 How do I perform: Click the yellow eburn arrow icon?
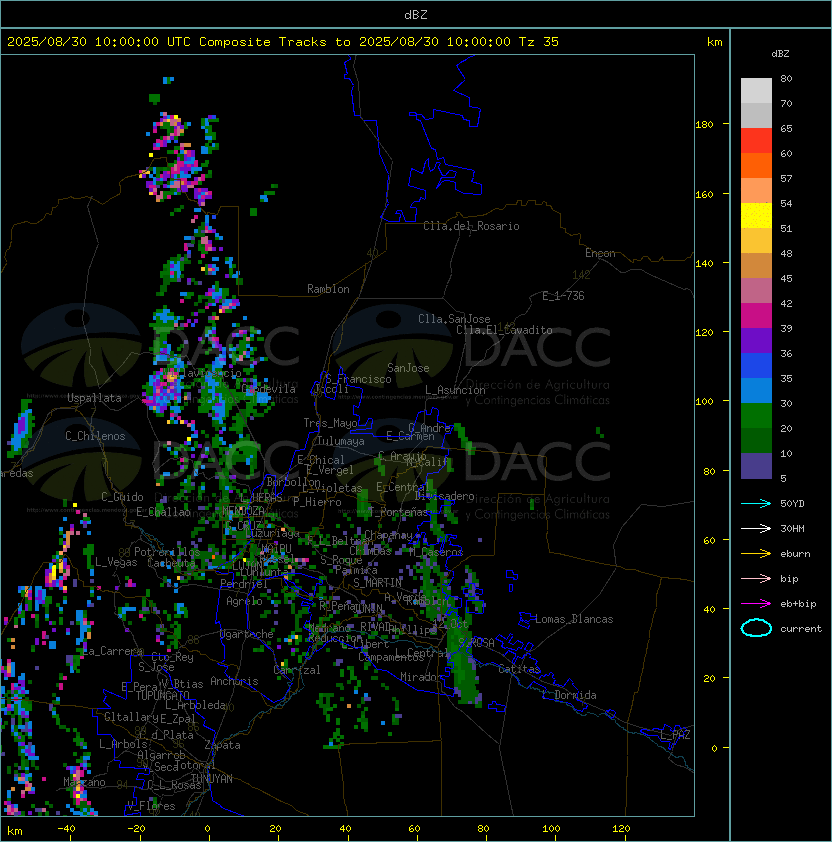756,554
